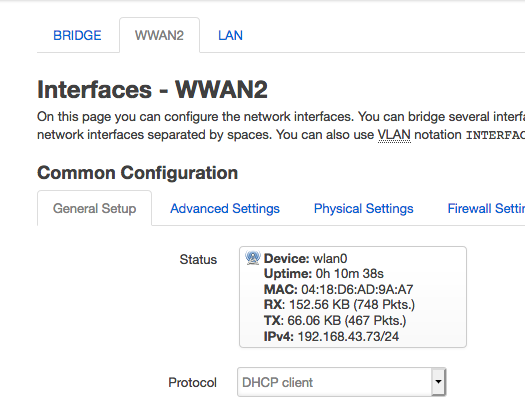Click the Protocol field label

(x=193, y=382)
